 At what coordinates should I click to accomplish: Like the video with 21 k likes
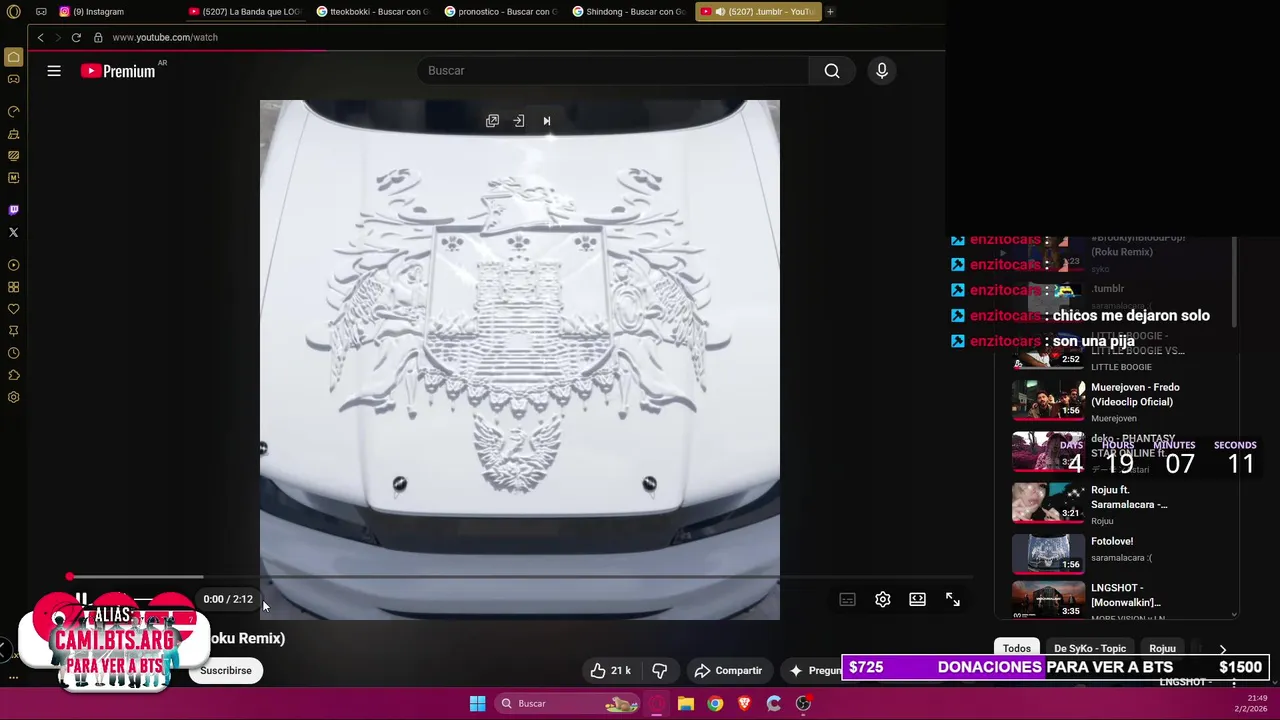610,670
